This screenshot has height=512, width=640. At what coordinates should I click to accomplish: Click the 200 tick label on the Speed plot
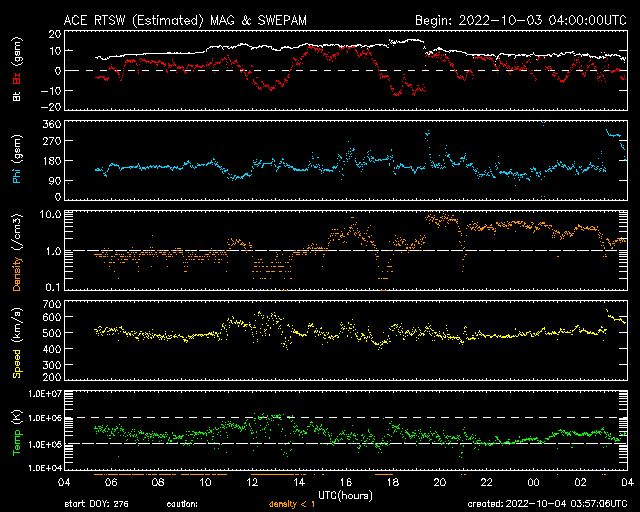click(52, 377)
